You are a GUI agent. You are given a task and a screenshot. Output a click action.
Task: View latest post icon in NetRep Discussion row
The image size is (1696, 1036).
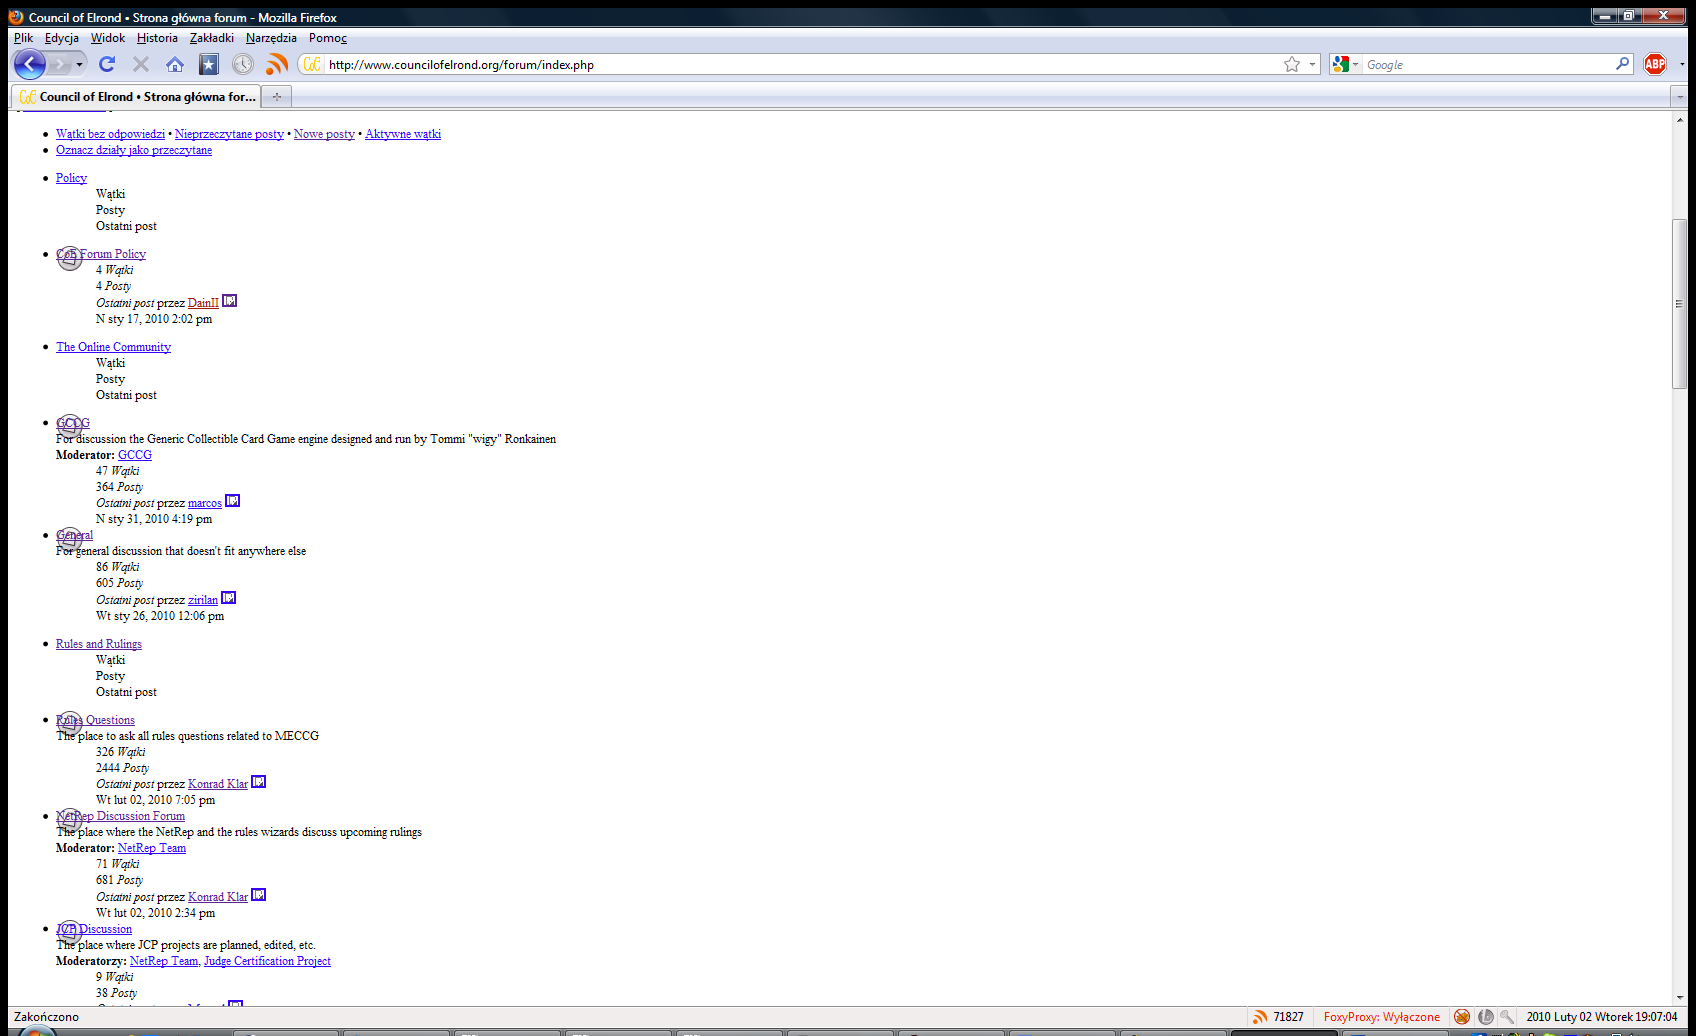(258, 895)
